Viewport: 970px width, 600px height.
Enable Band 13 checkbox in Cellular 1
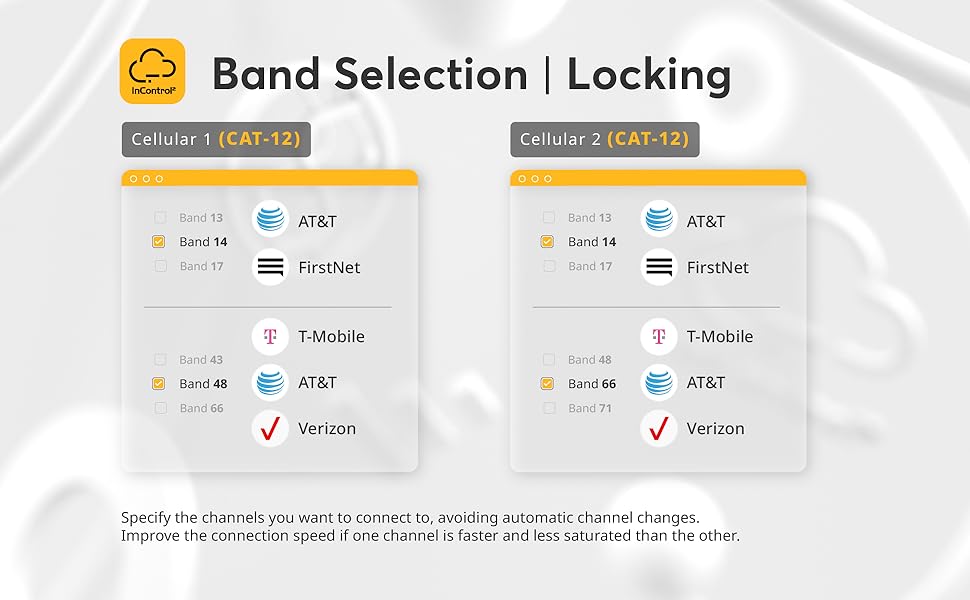160,217
